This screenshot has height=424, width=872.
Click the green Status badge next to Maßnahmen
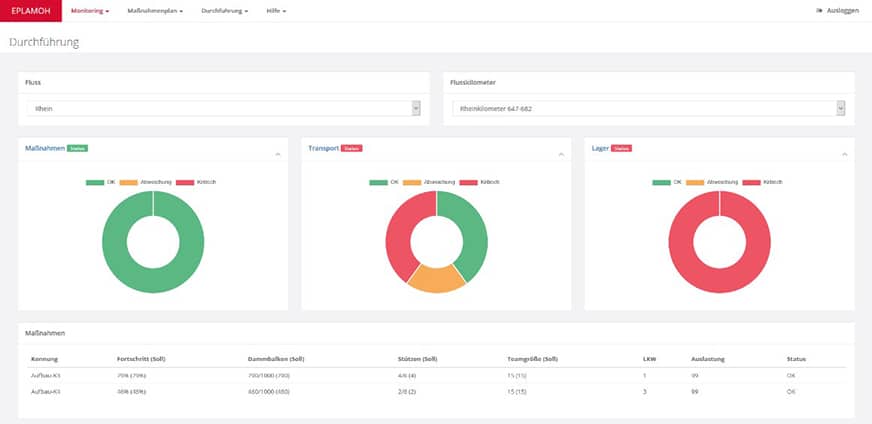pyautogui.click(x=77, y=148)
